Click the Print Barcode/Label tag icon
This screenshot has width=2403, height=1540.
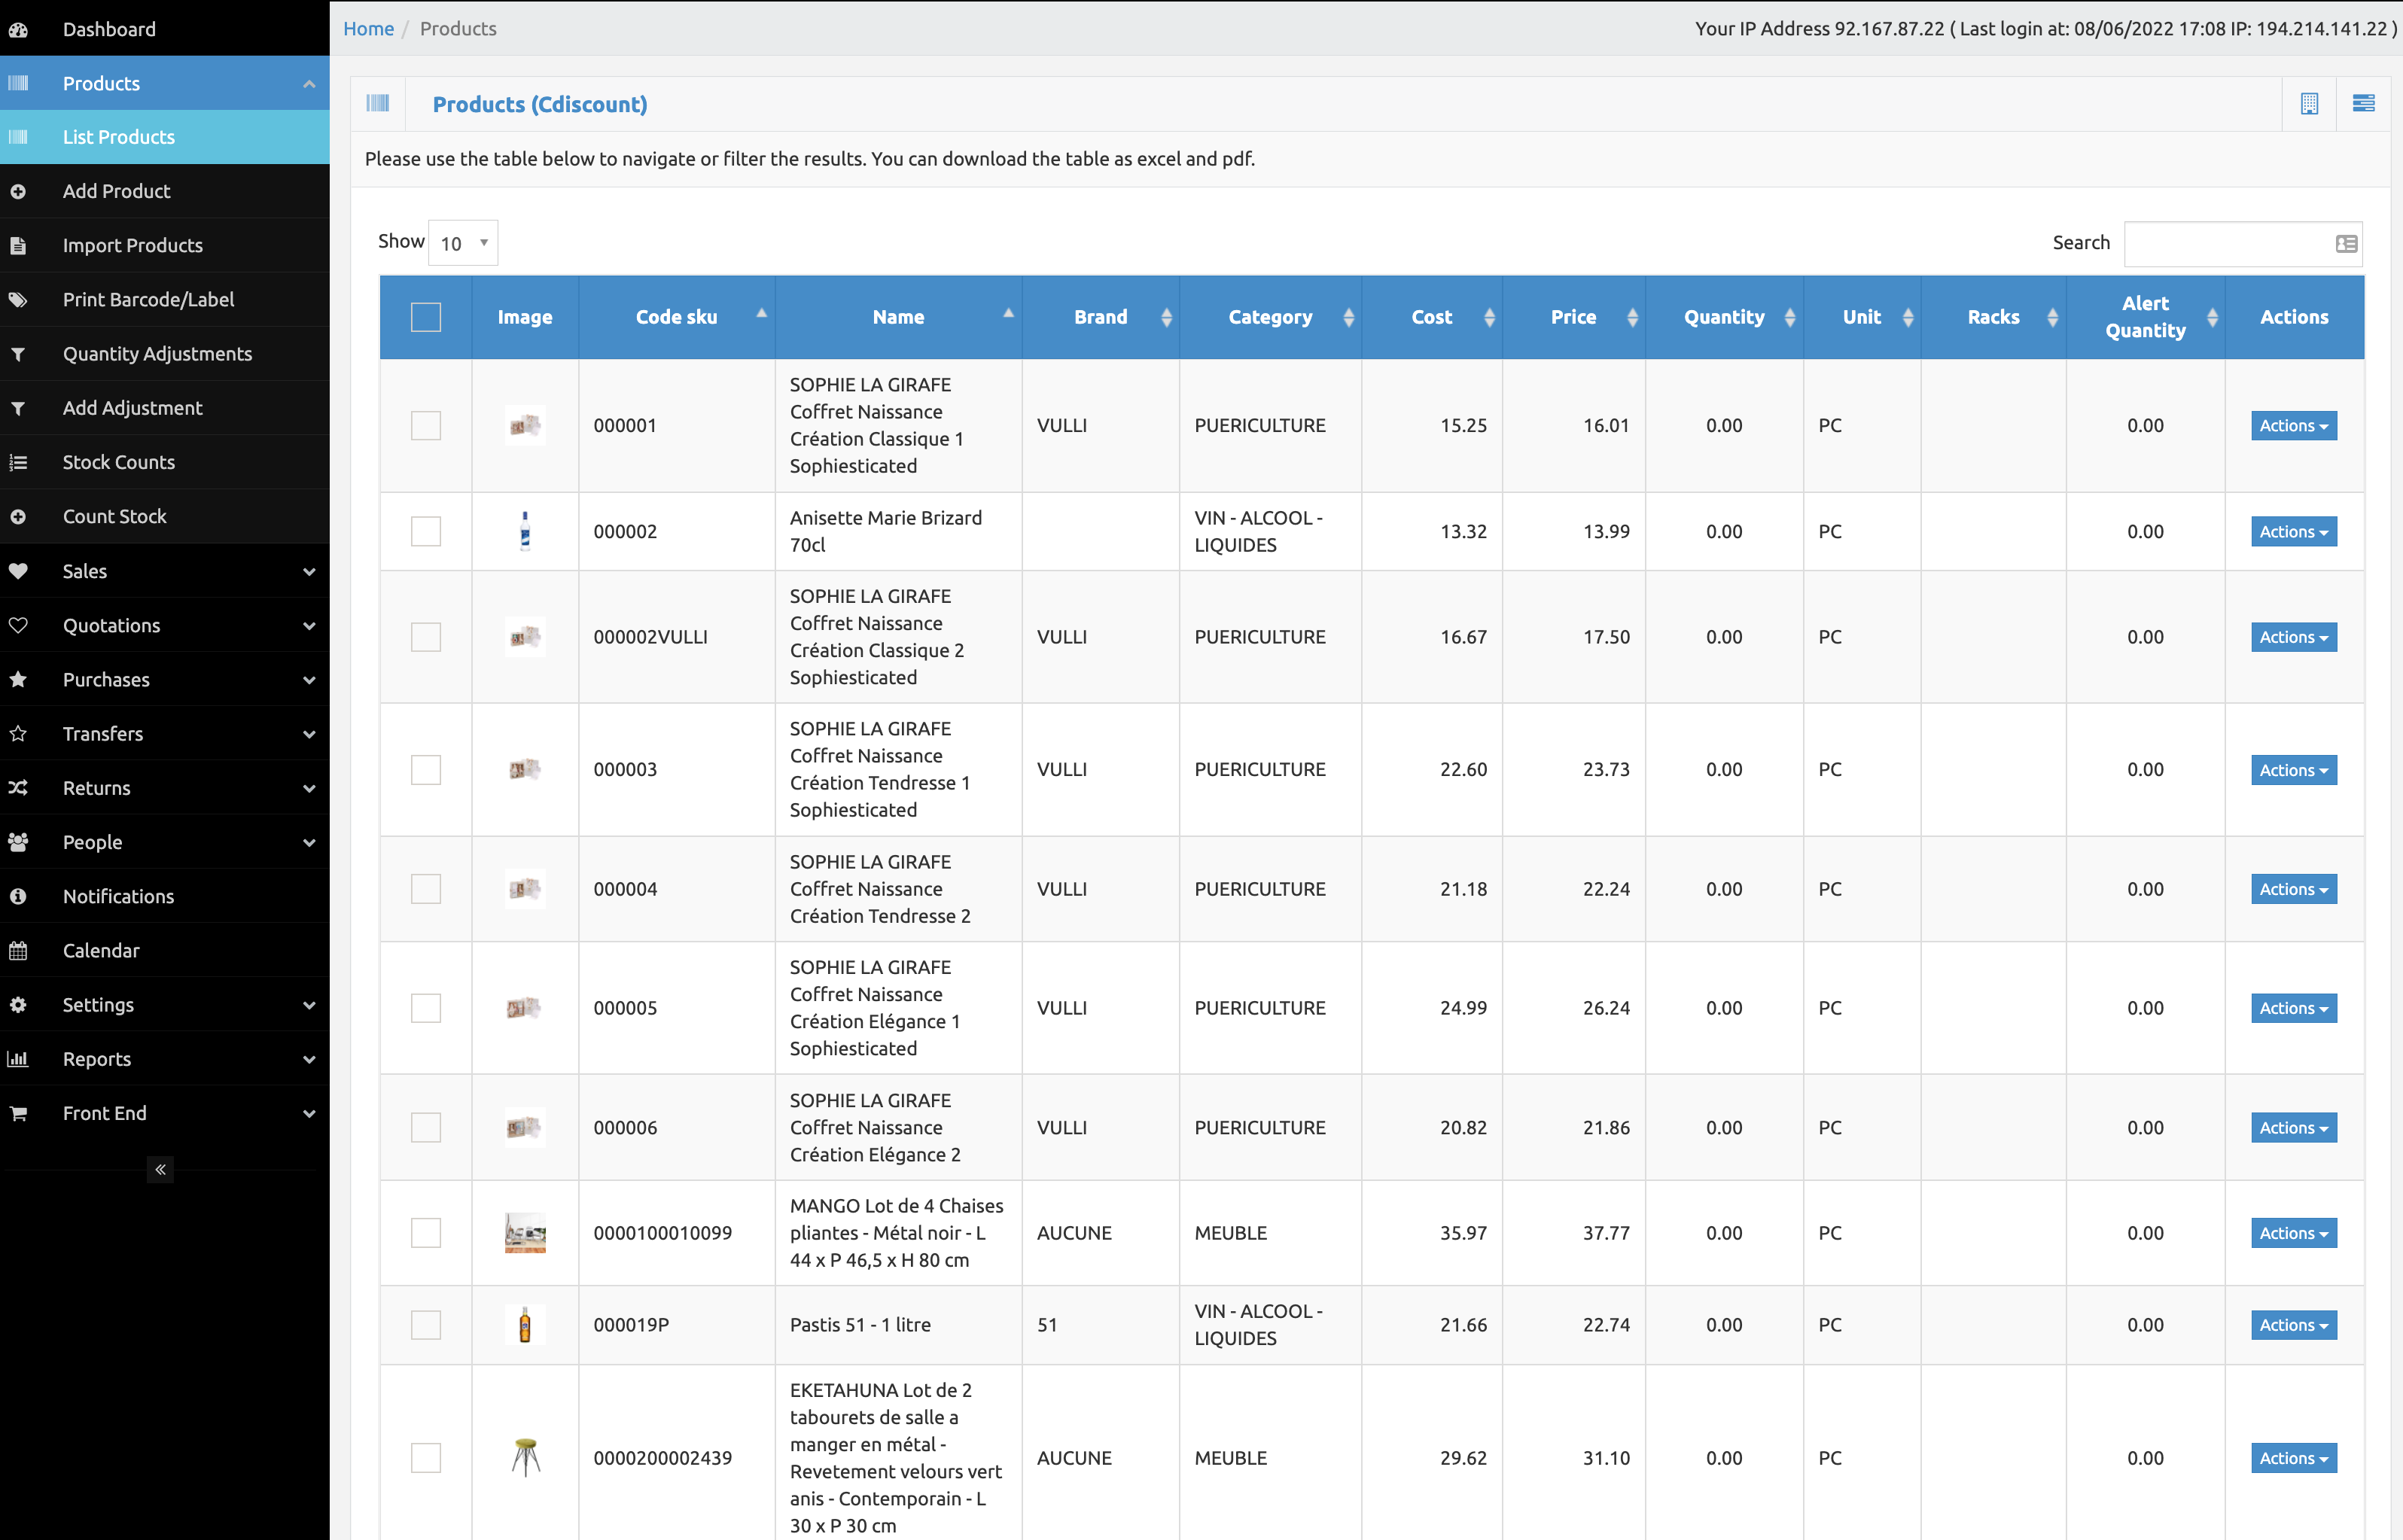click(x=18, y=299)
